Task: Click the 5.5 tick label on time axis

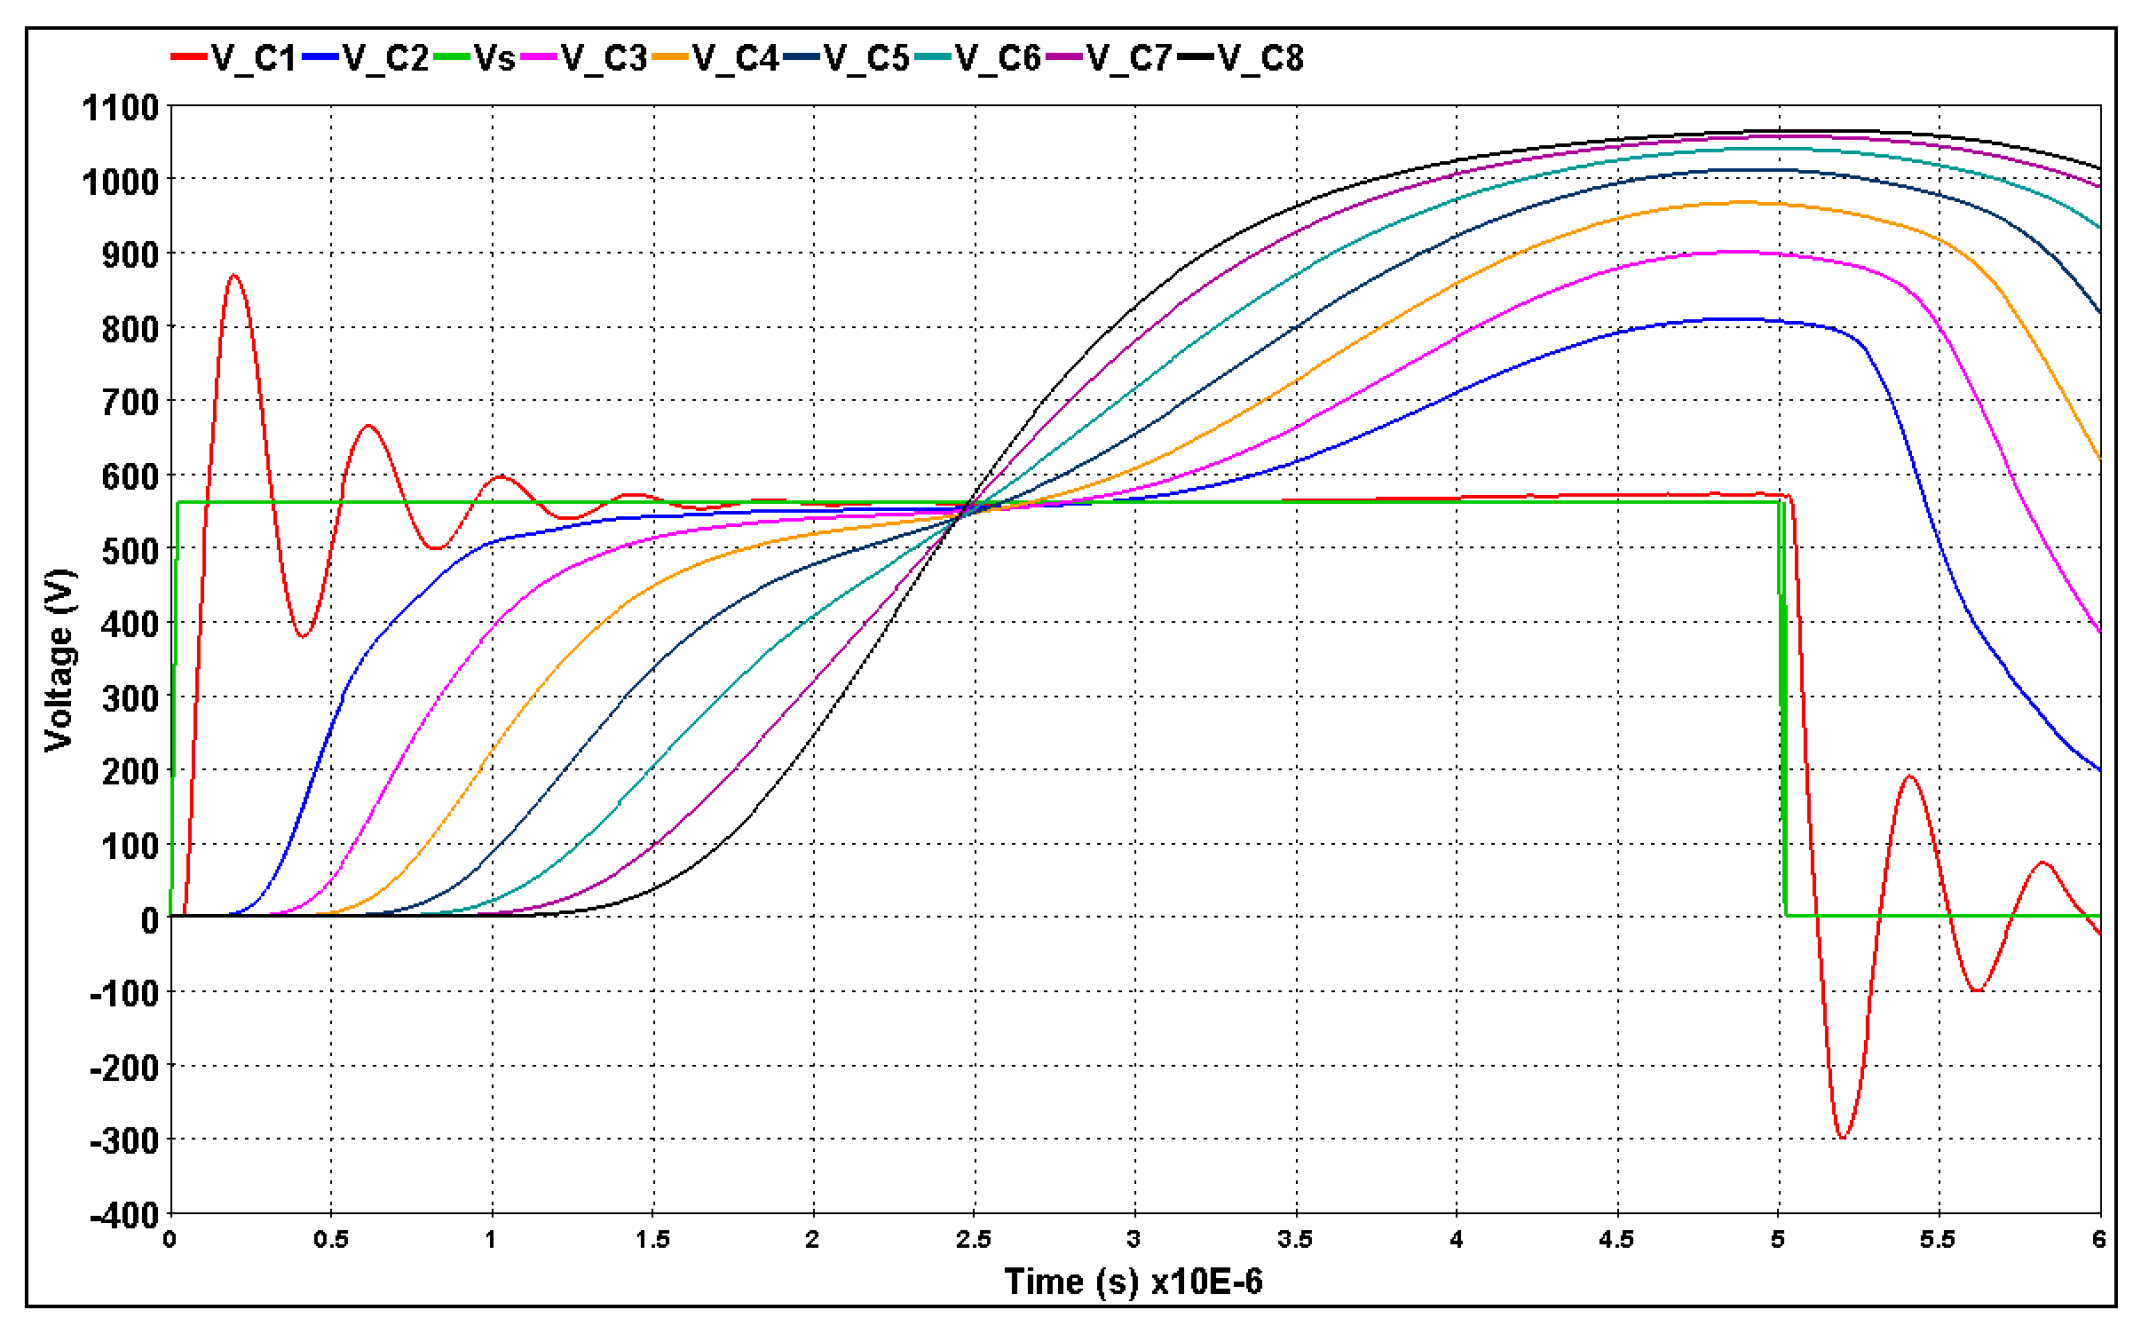Action: point(1937,1240)
